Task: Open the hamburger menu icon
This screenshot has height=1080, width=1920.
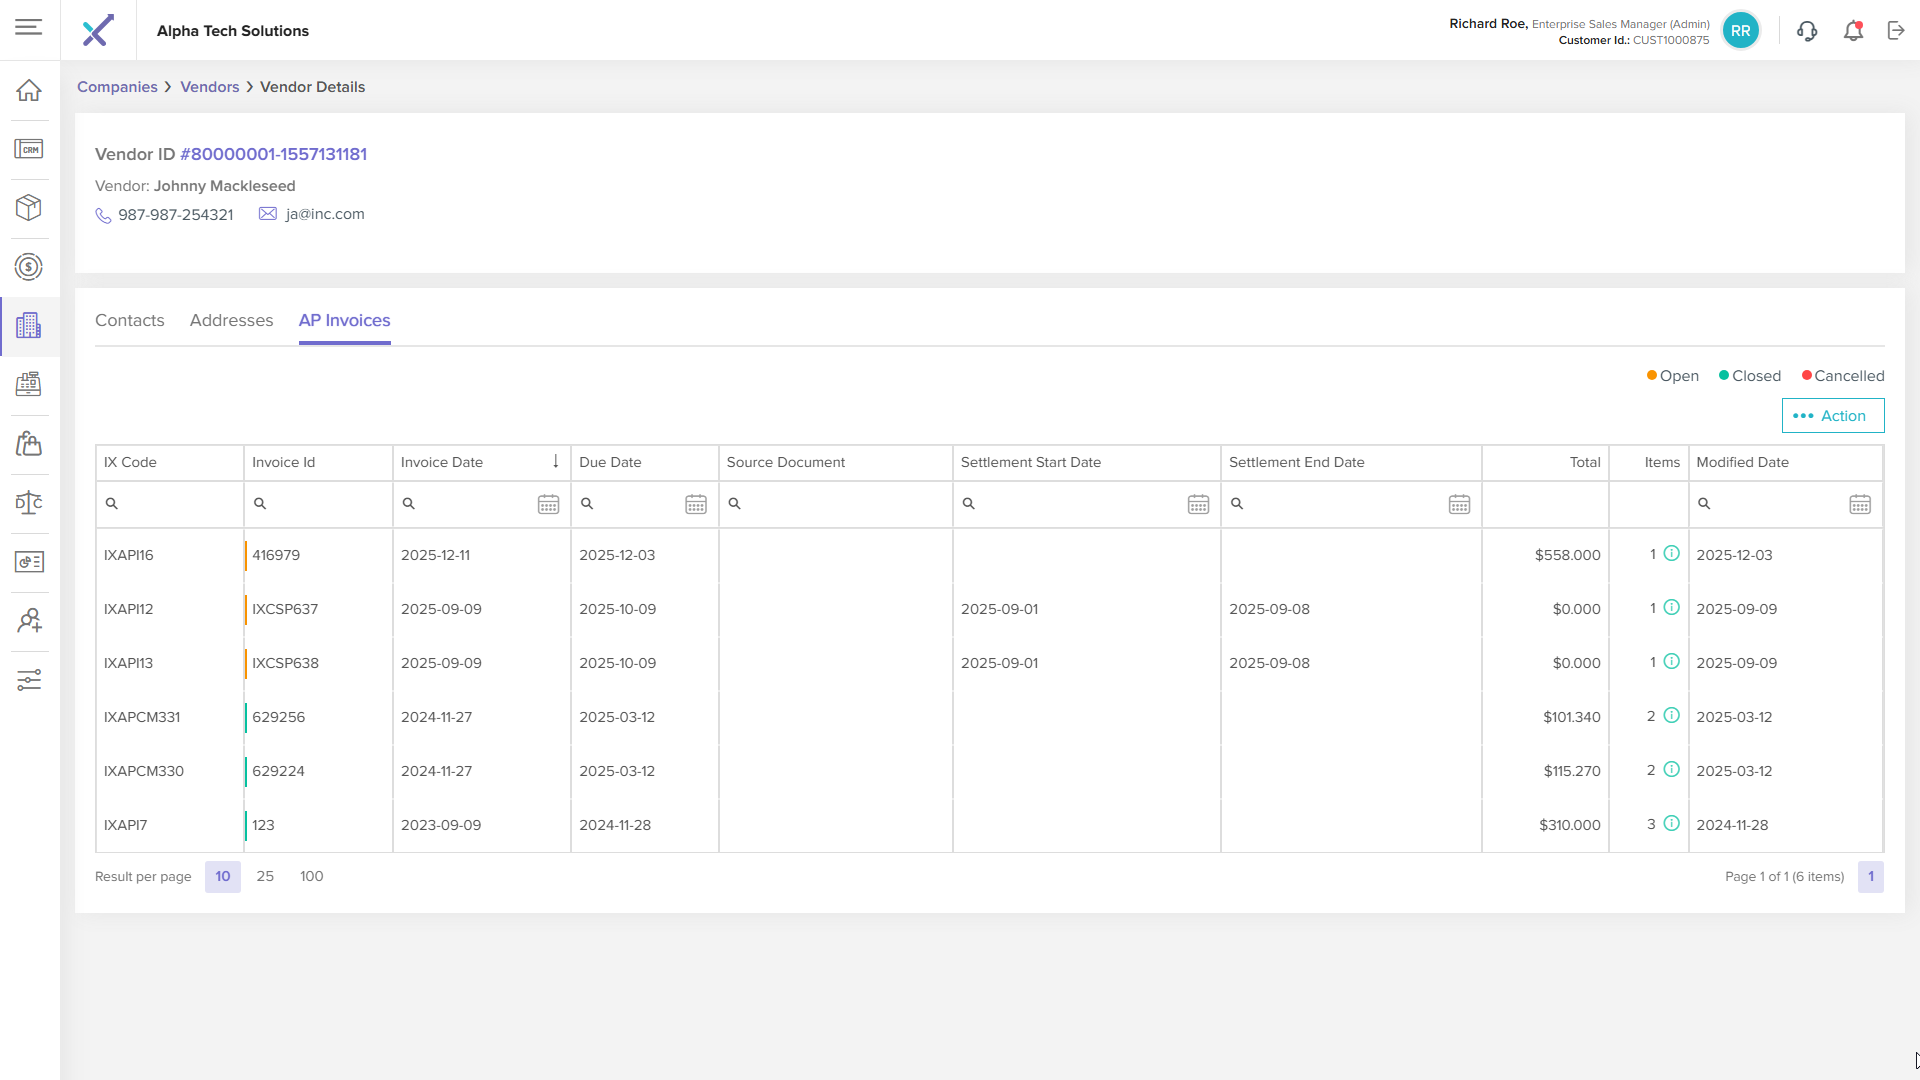Action: (x=29, y=27)
